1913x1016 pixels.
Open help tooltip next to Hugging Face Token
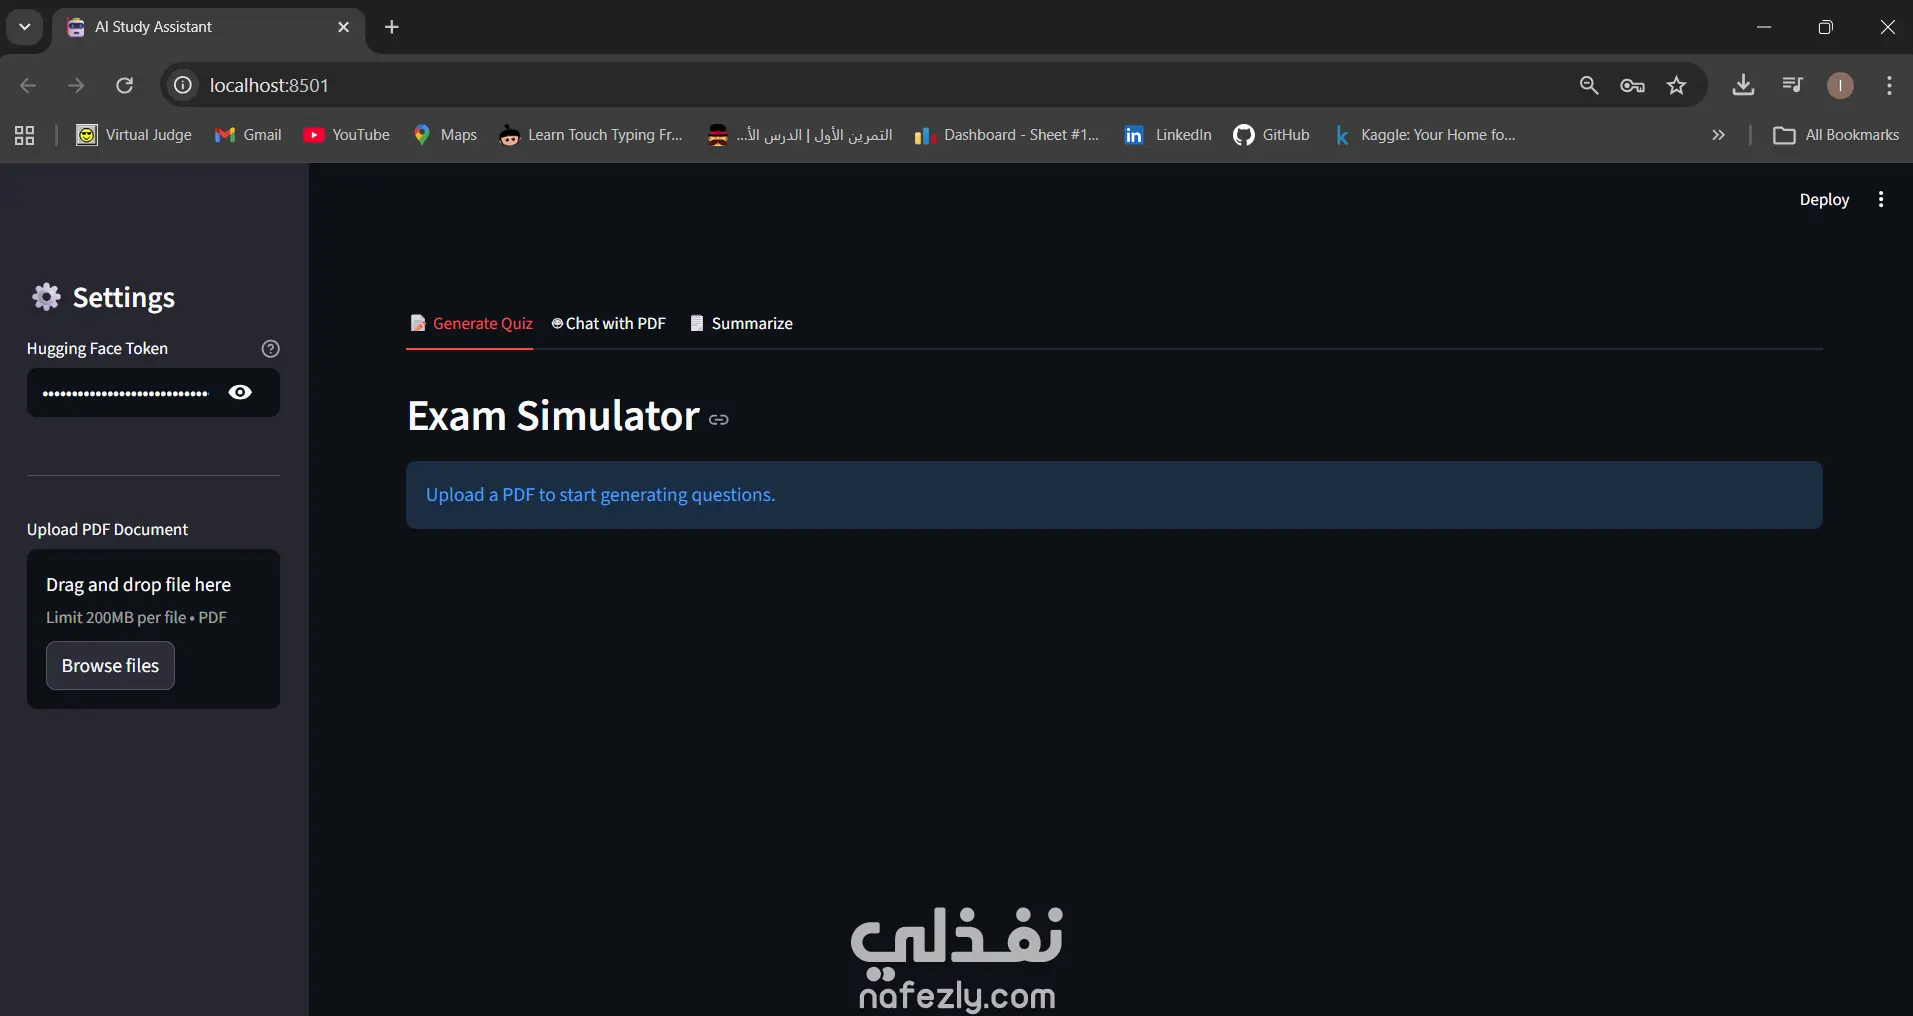pos(270,348)
